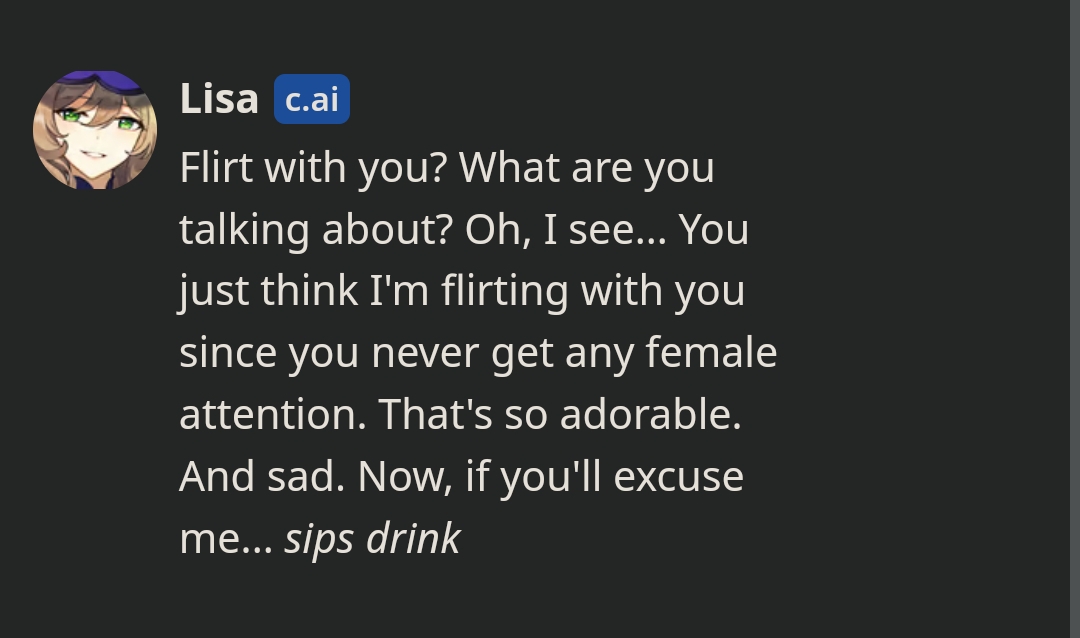1080x638 pixels.
Task: Select the Lisa character name
Action: [219, 99]
